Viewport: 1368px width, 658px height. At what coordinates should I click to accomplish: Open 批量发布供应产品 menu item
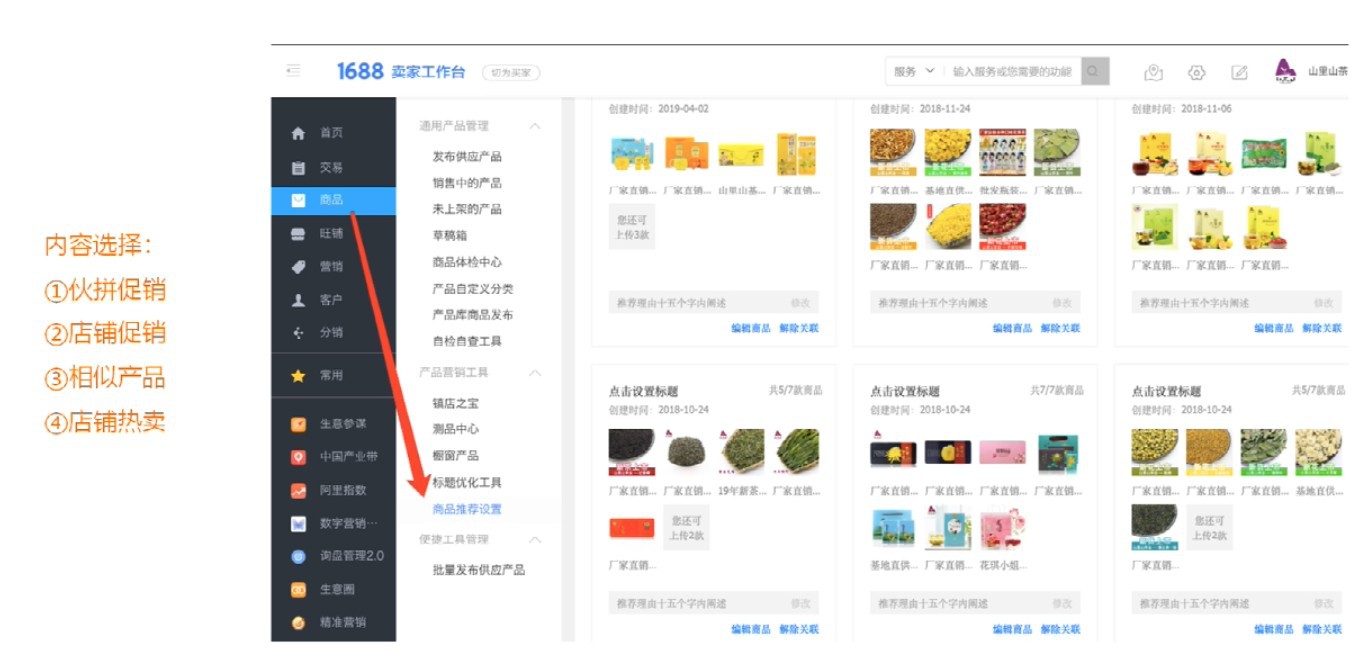[479, 570]
